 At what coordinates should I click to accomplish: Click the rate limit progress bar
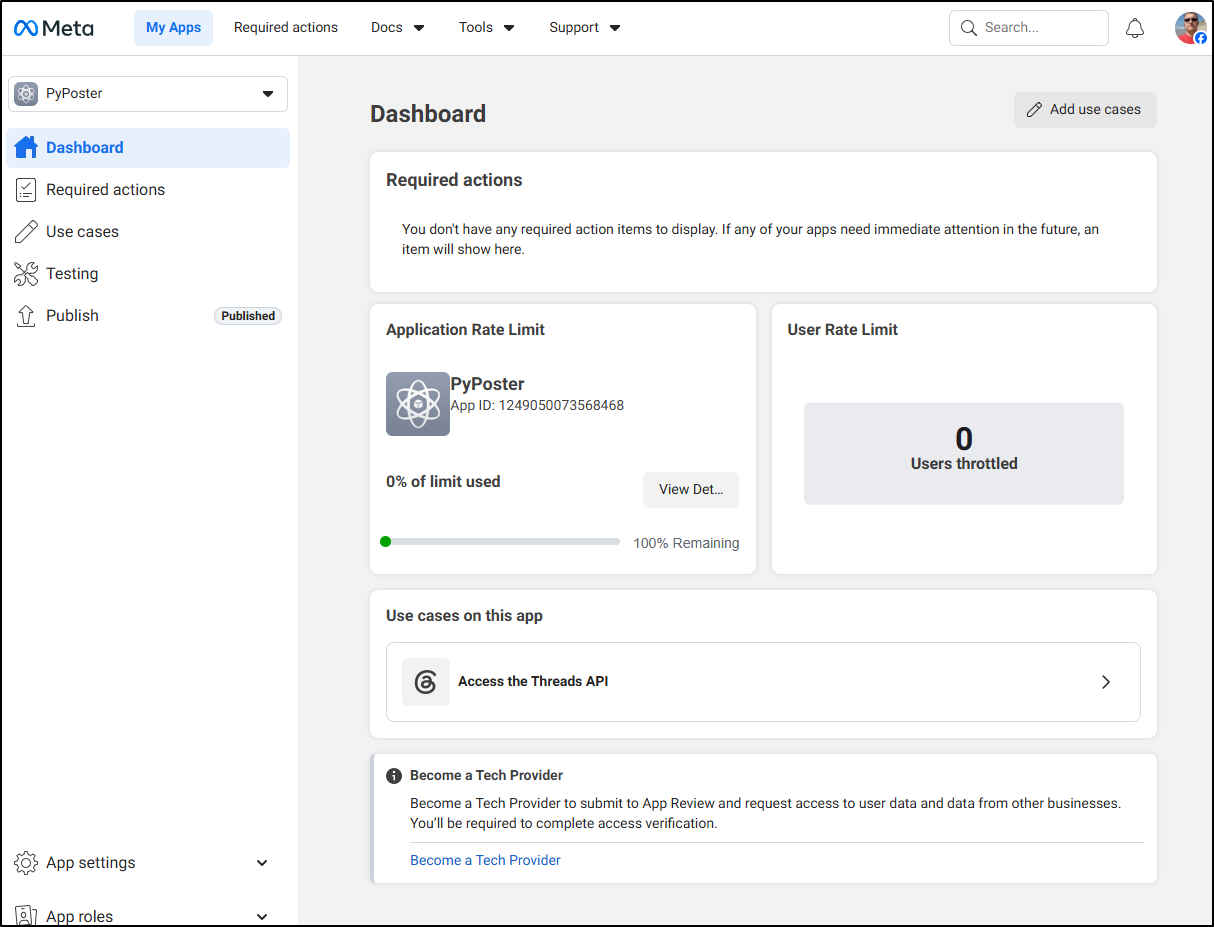(x=500, y=542)
